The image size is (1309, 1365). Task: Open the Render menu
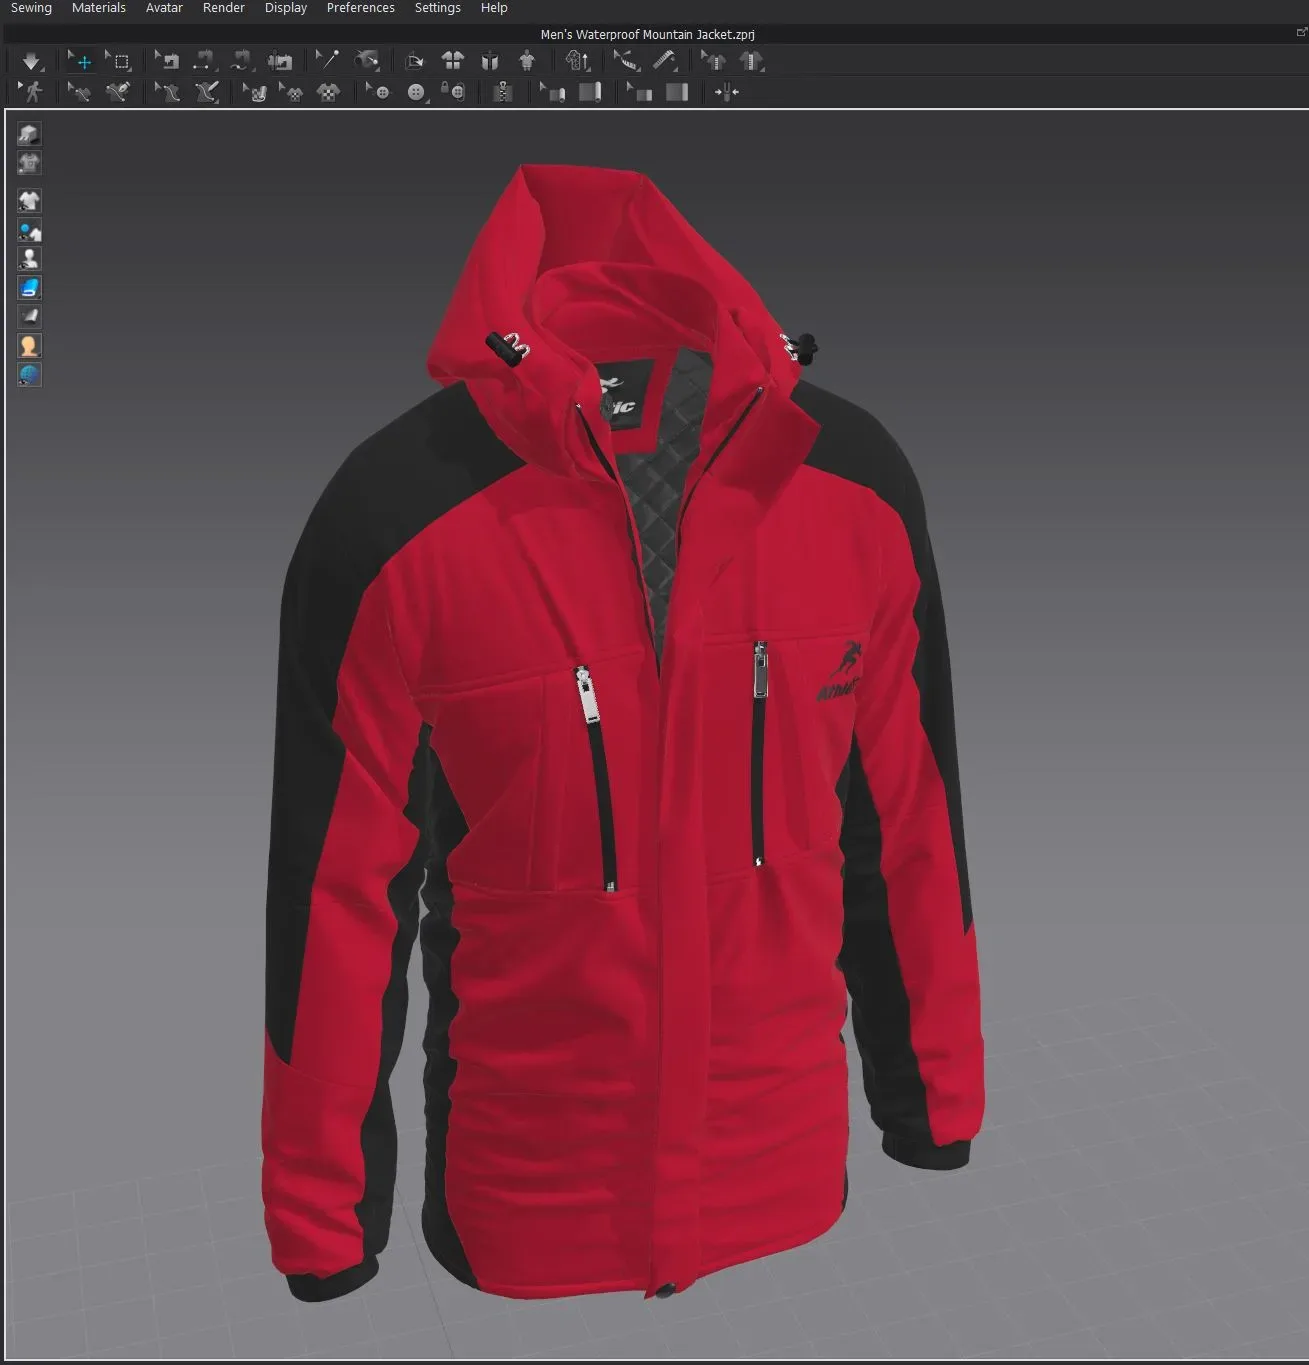(224, 8)
